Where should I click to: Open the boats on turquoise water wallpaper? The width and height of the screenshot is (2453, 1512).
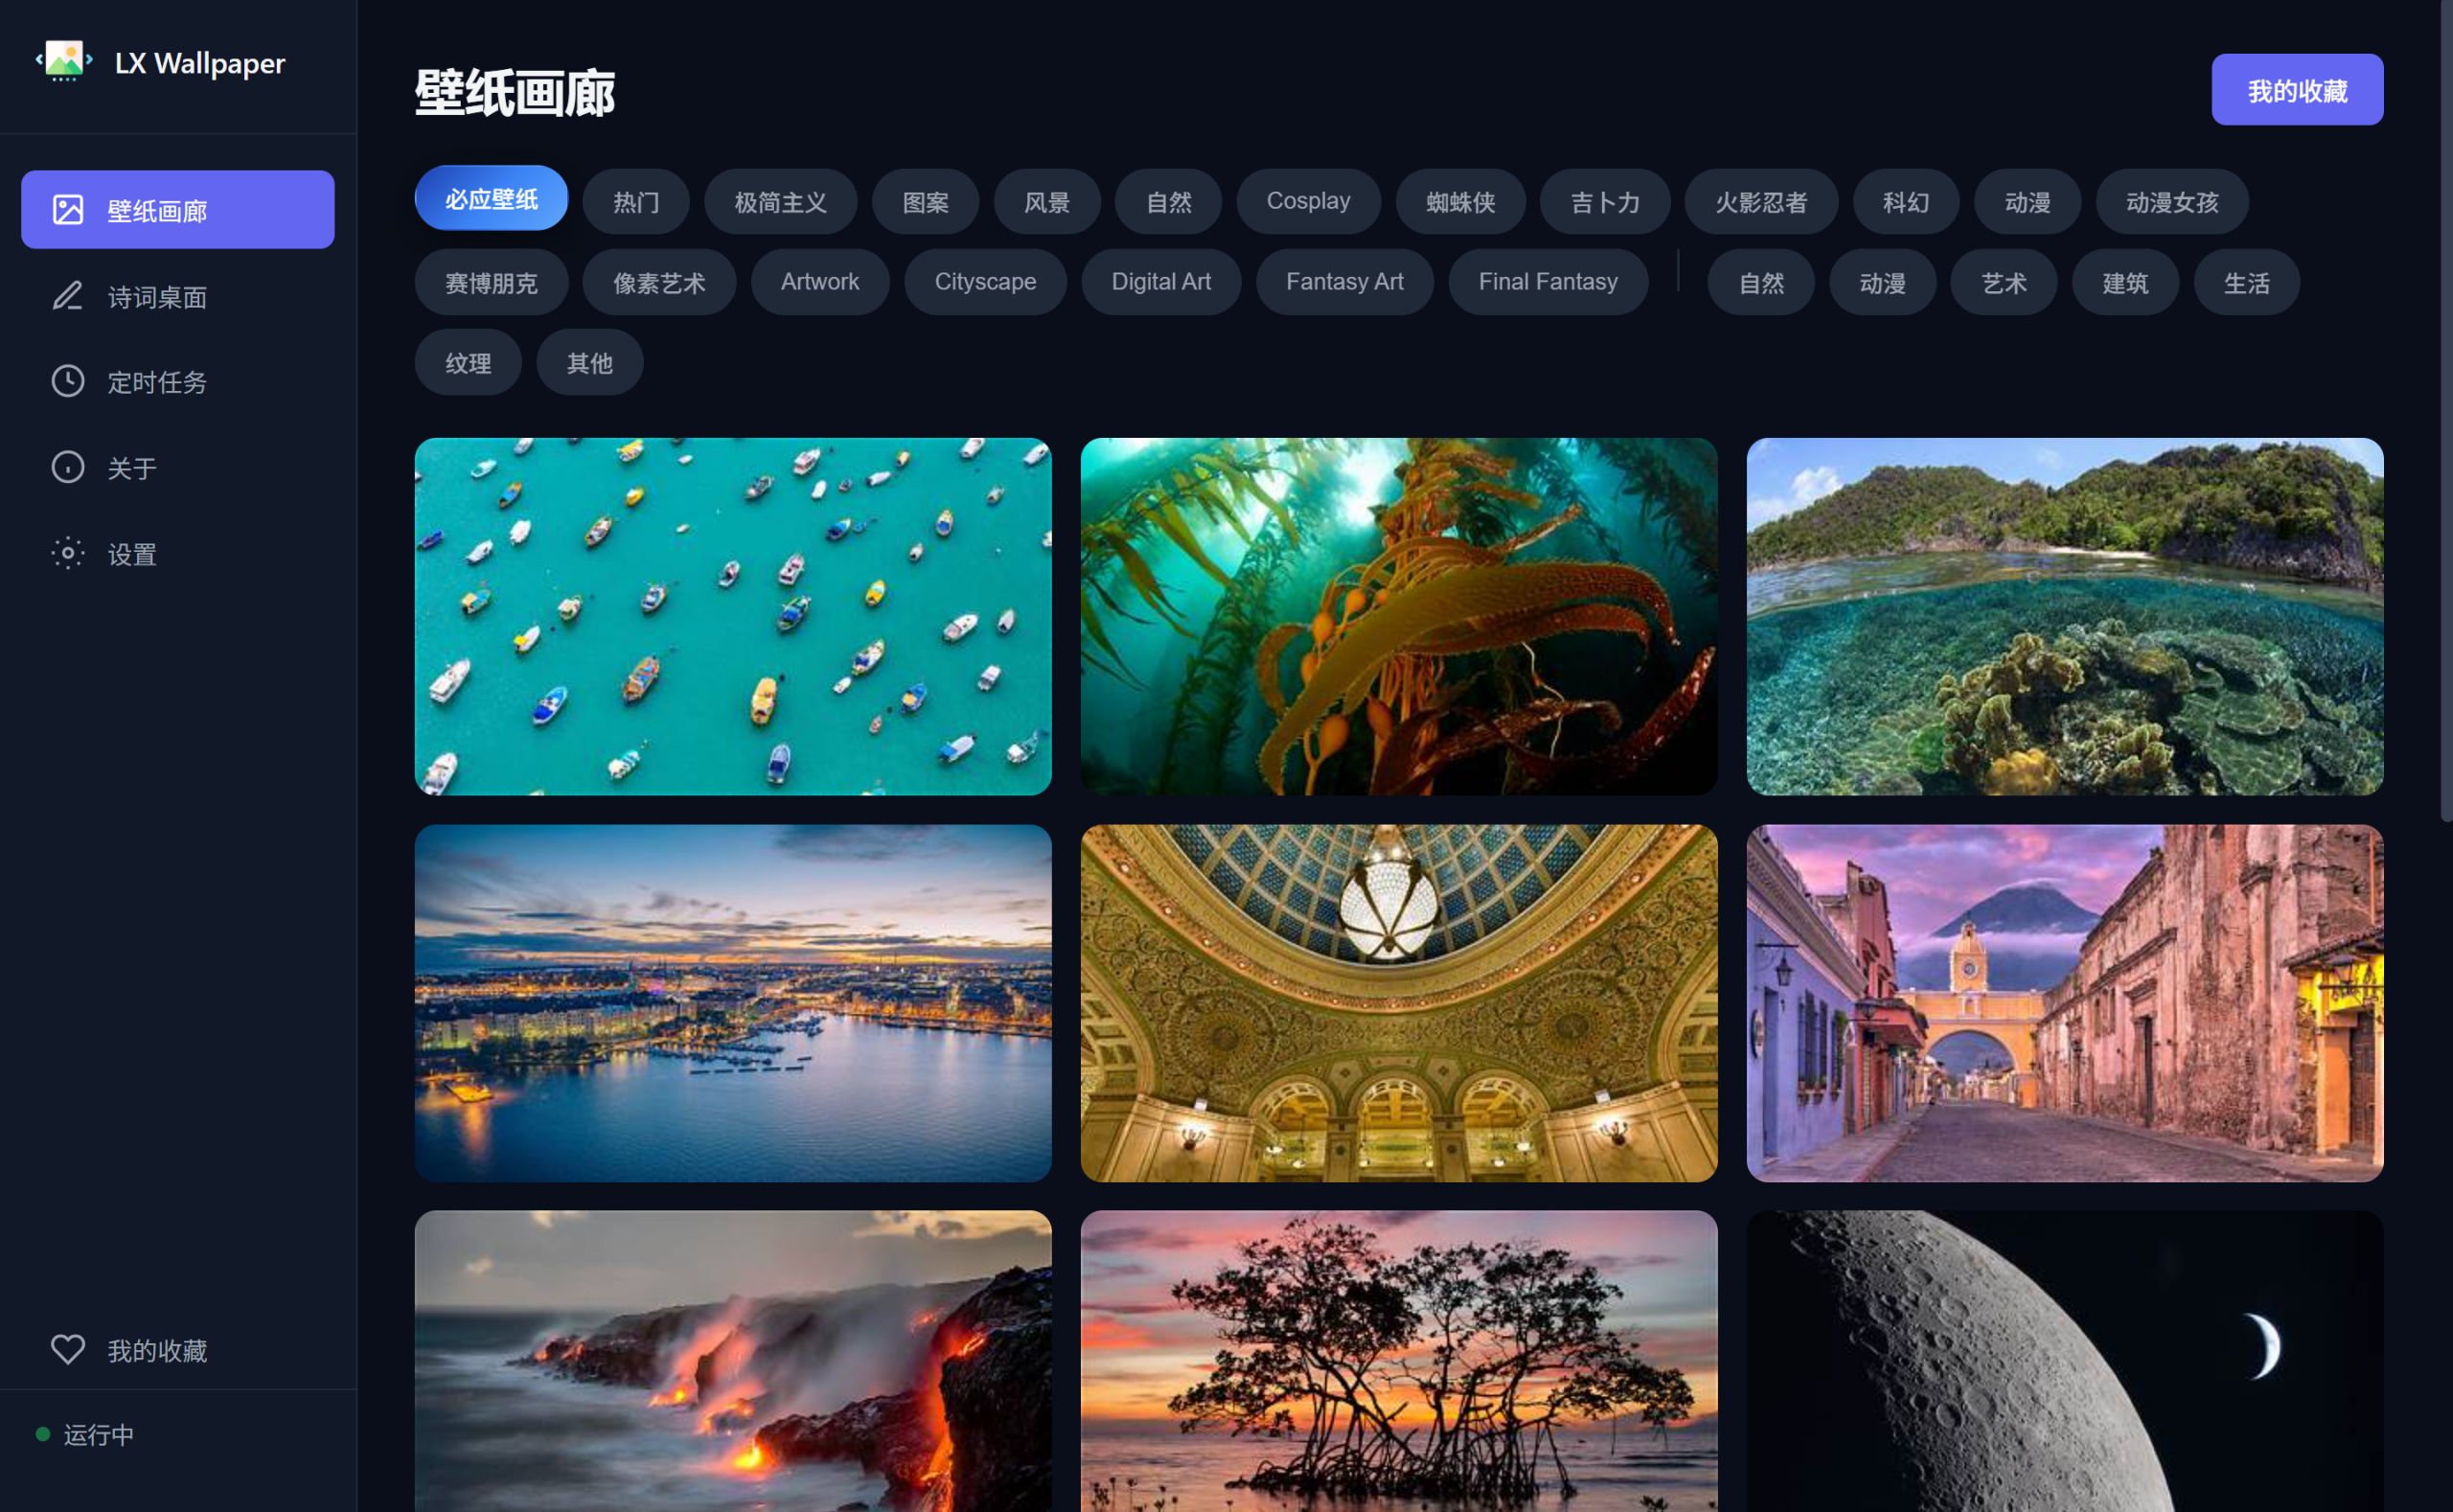coord(733,617)
